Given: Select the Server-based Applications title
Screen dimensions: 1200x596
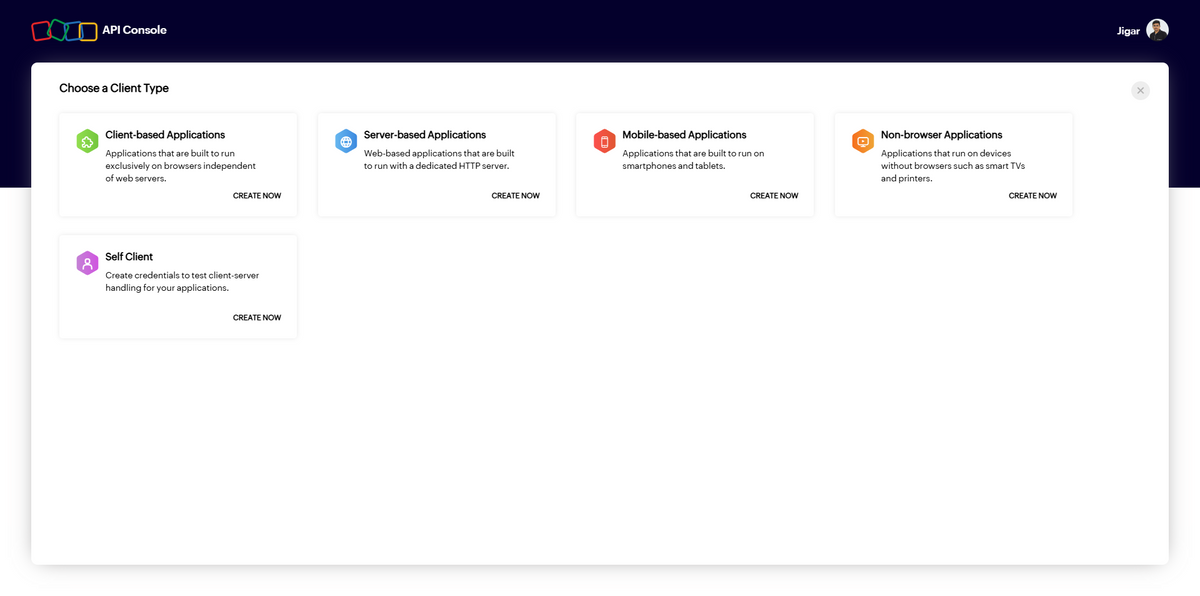Looking at the screenshot, I should click(x=425, y=135).
